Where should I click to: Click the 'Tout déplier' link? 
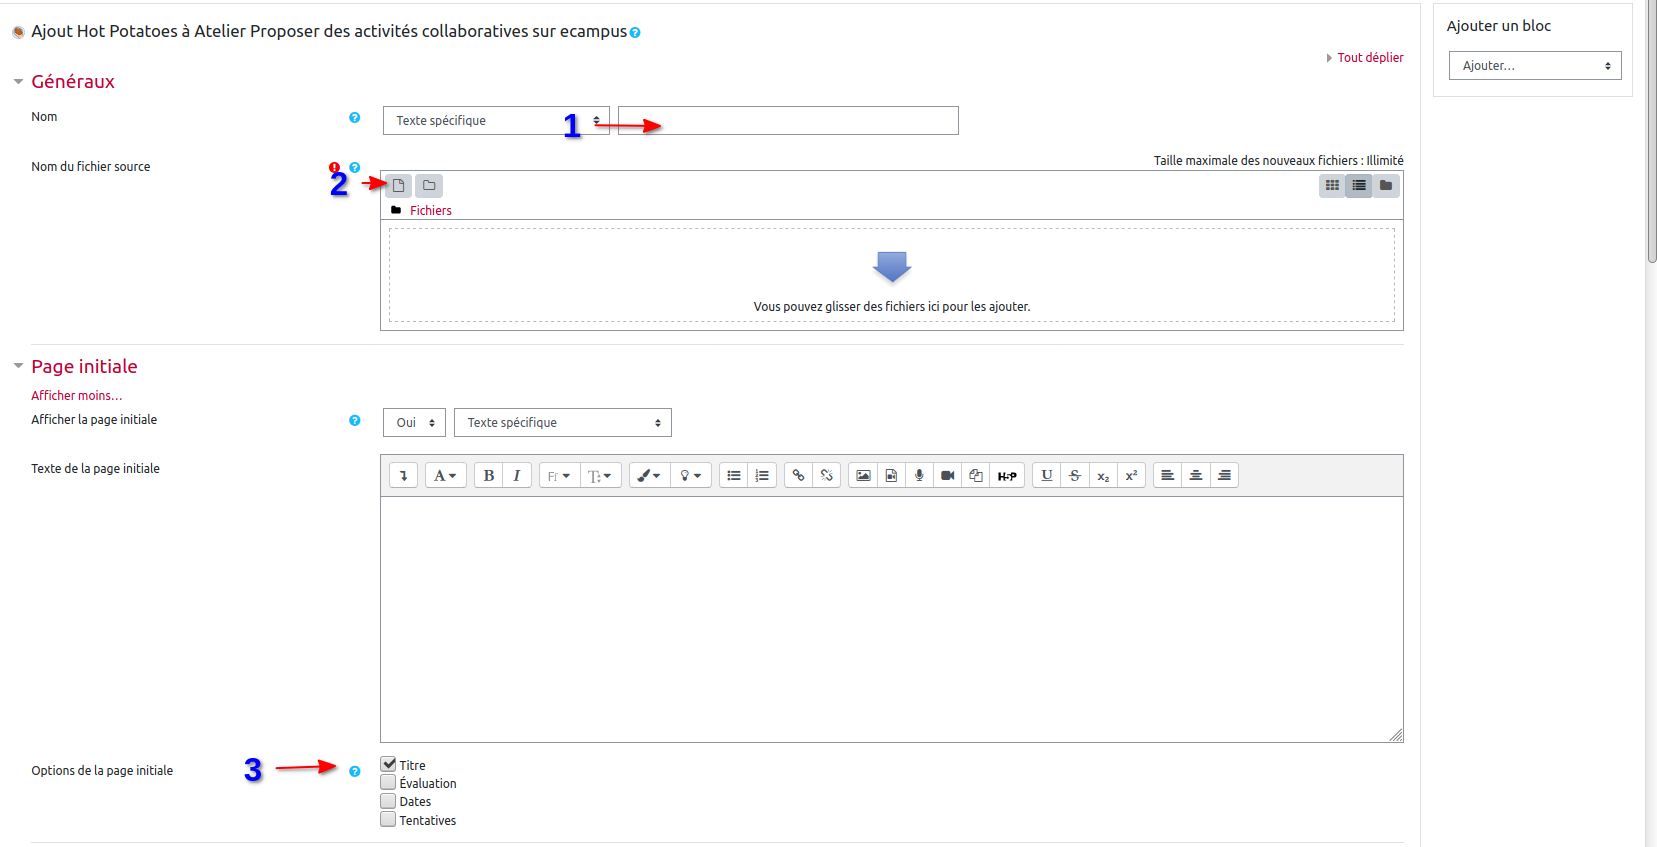1370,58
